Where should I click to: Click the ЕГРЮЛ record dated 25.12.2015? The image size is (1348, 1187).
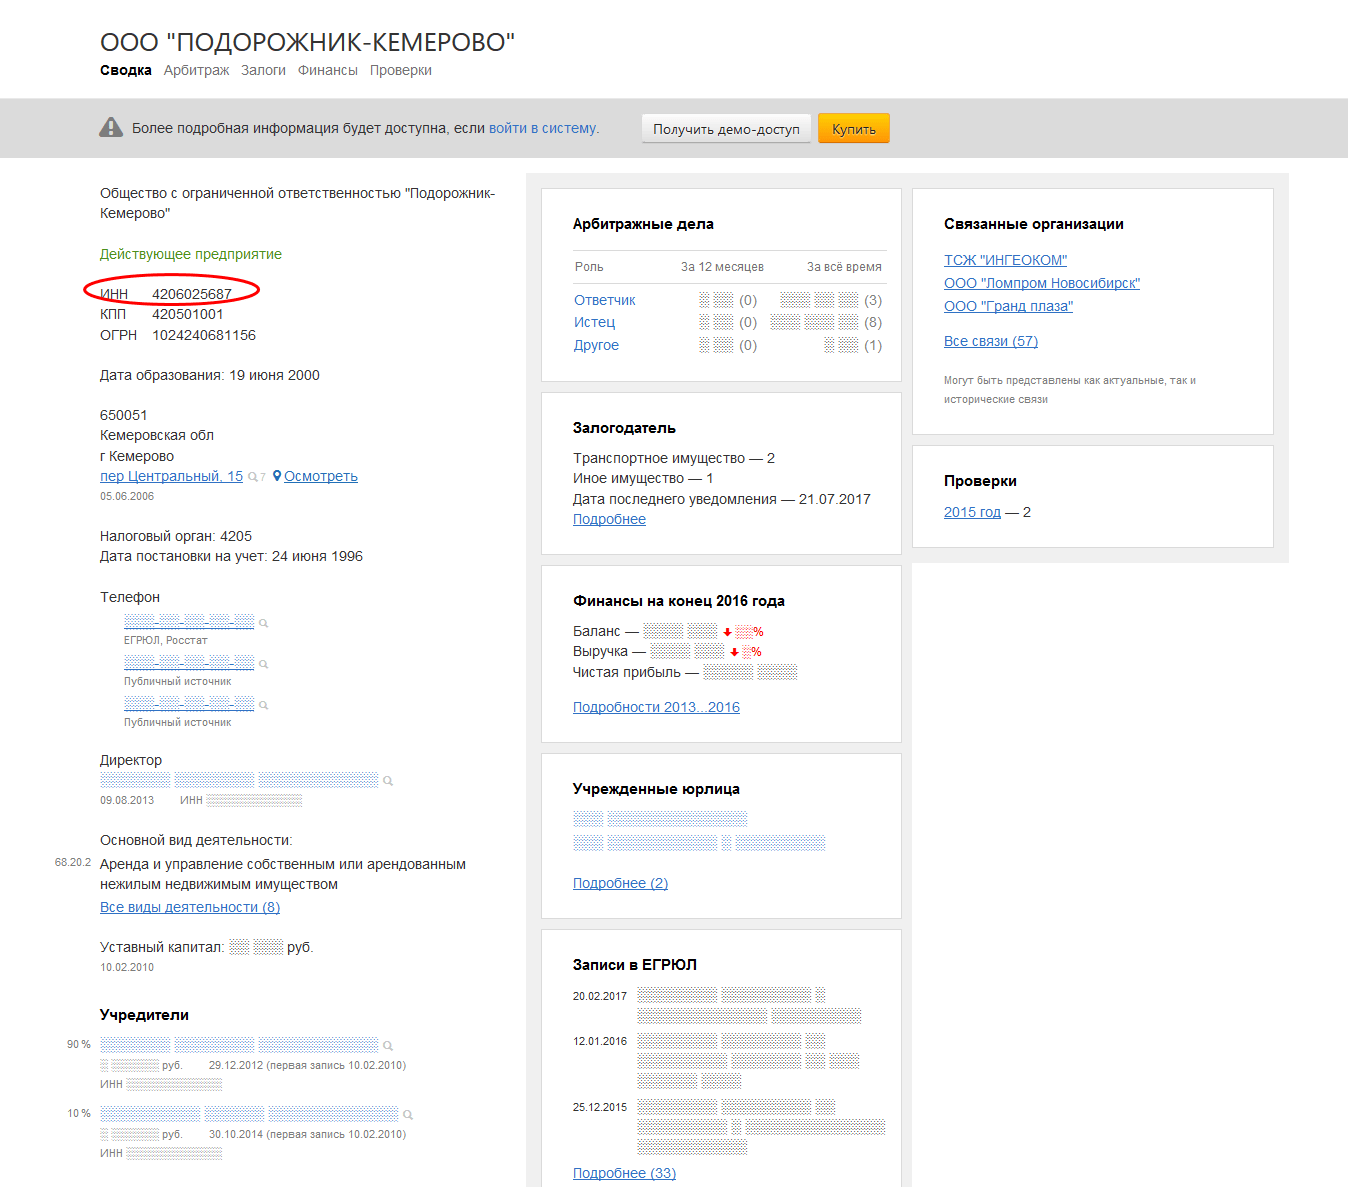[761, 1127]
